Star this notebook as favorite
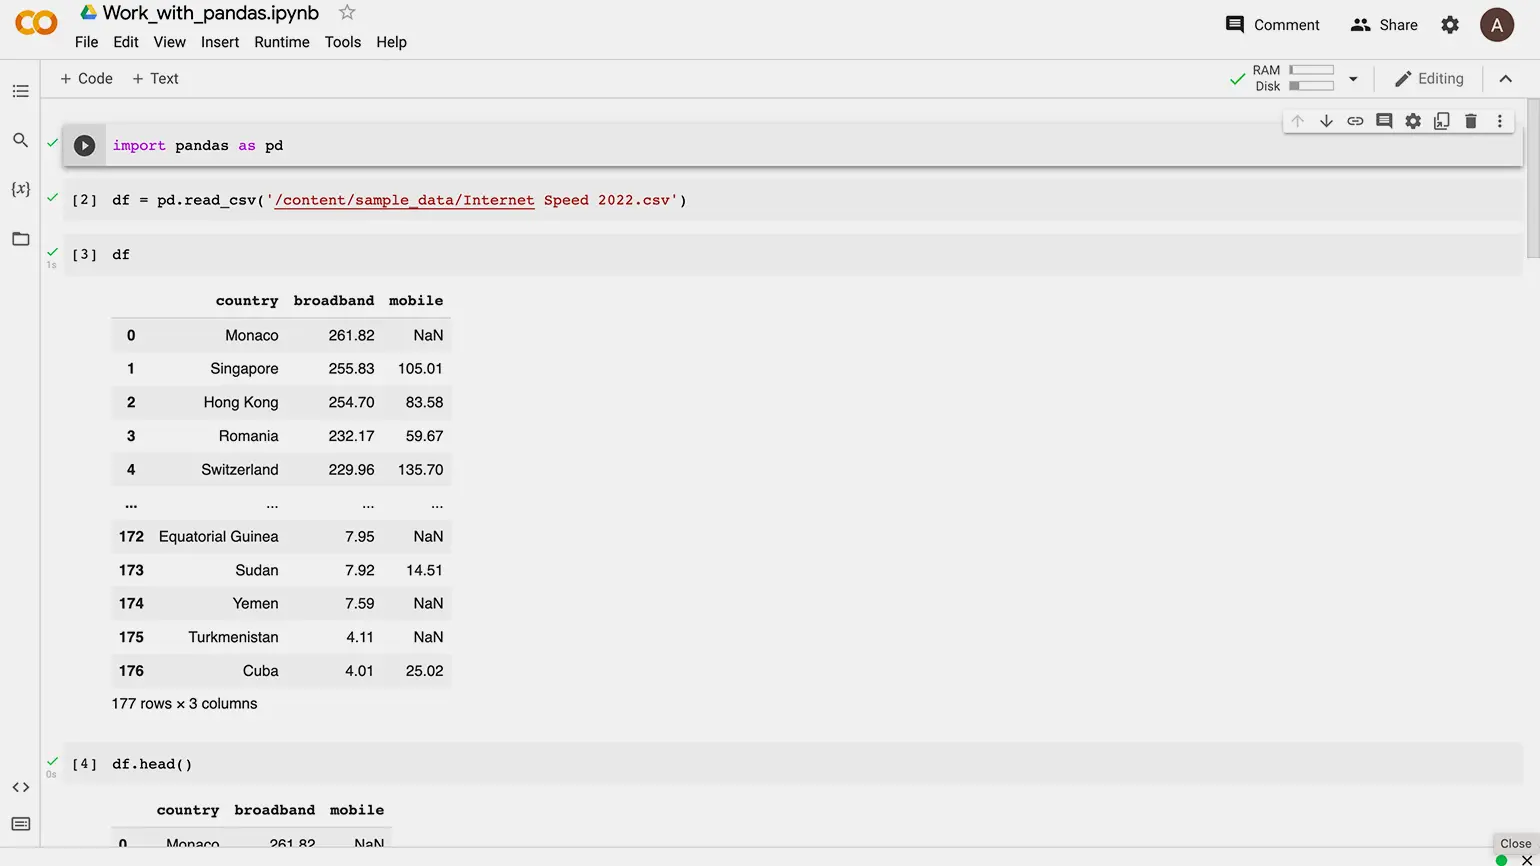This screenshot has height=866, width=1540. 347,13
